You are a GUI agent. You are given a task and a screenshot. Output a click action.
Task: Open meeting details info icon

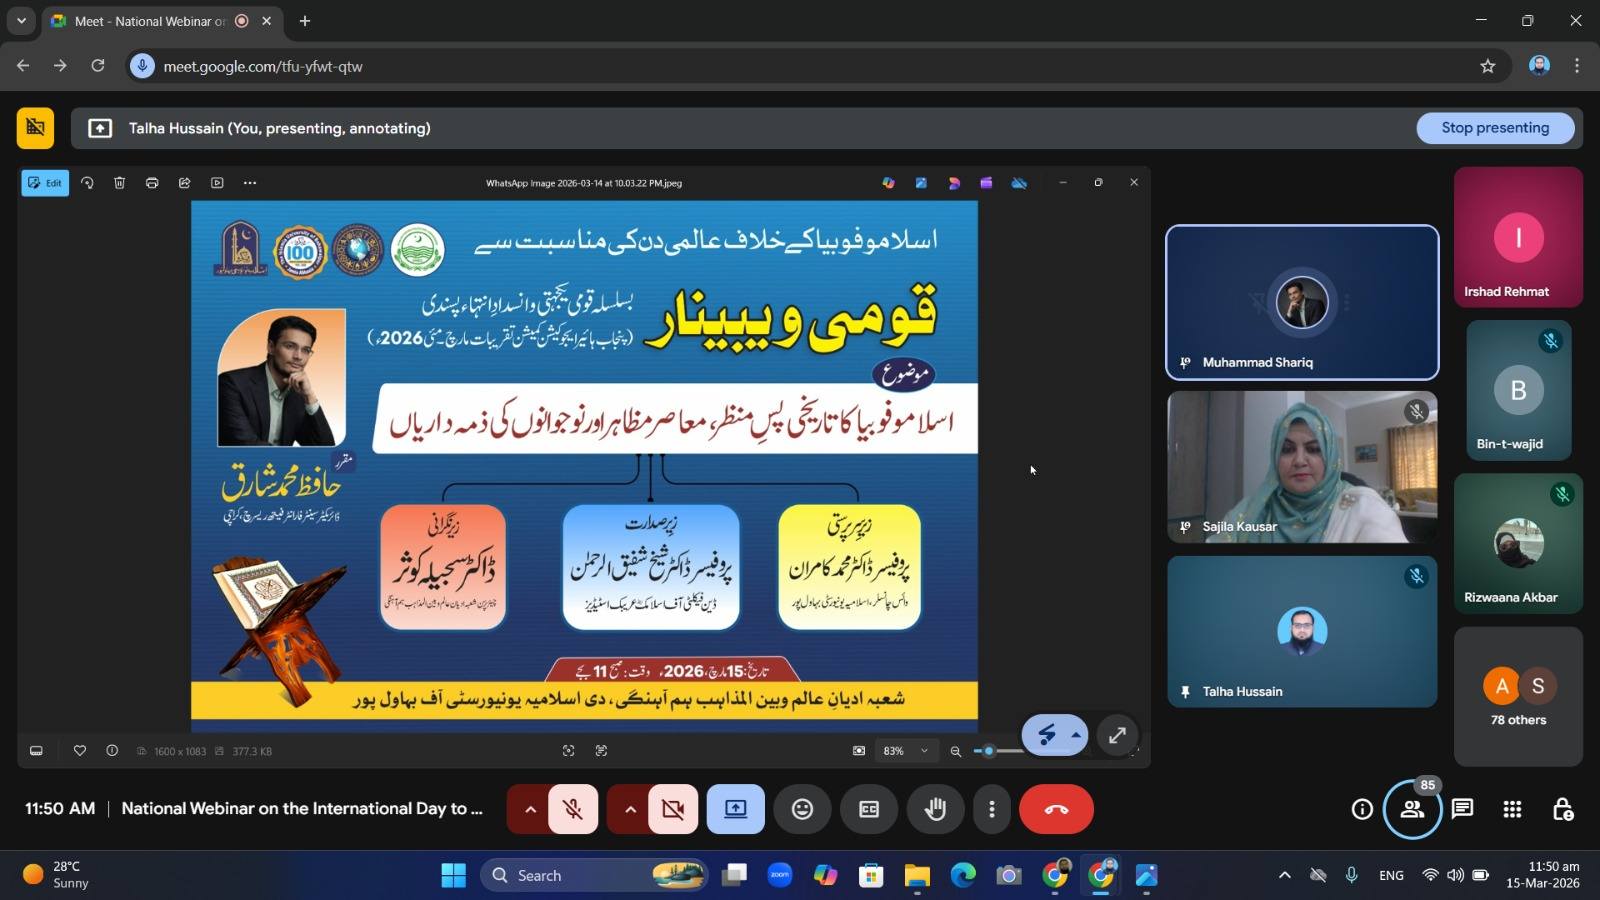1362,809
